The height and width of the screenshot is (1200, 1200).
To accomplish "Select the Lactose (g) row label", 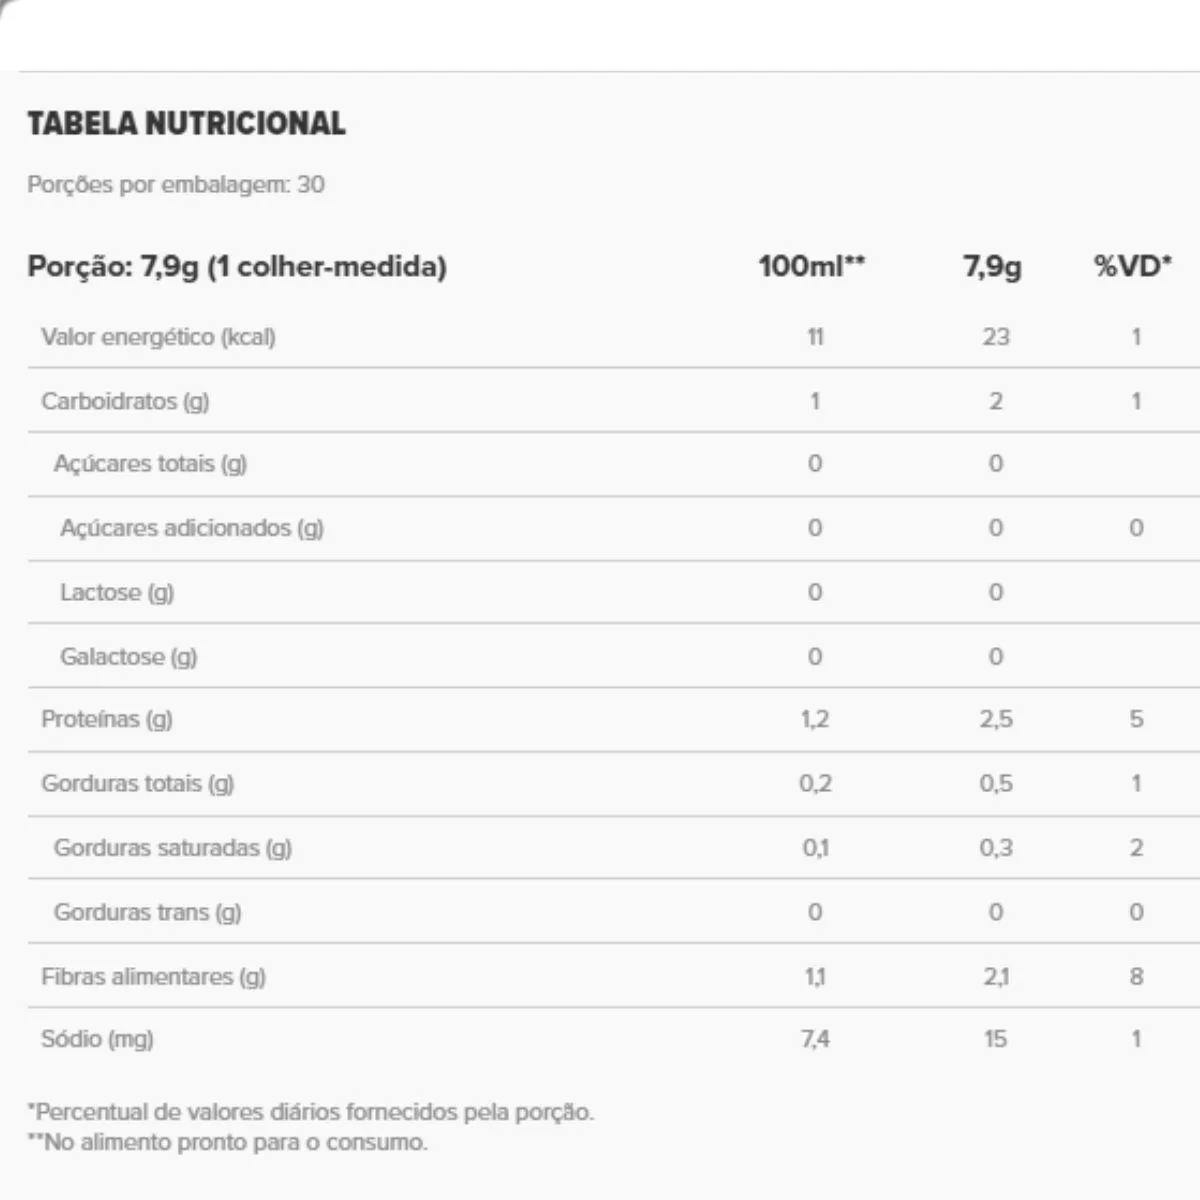I will click(x=117, y=592).
